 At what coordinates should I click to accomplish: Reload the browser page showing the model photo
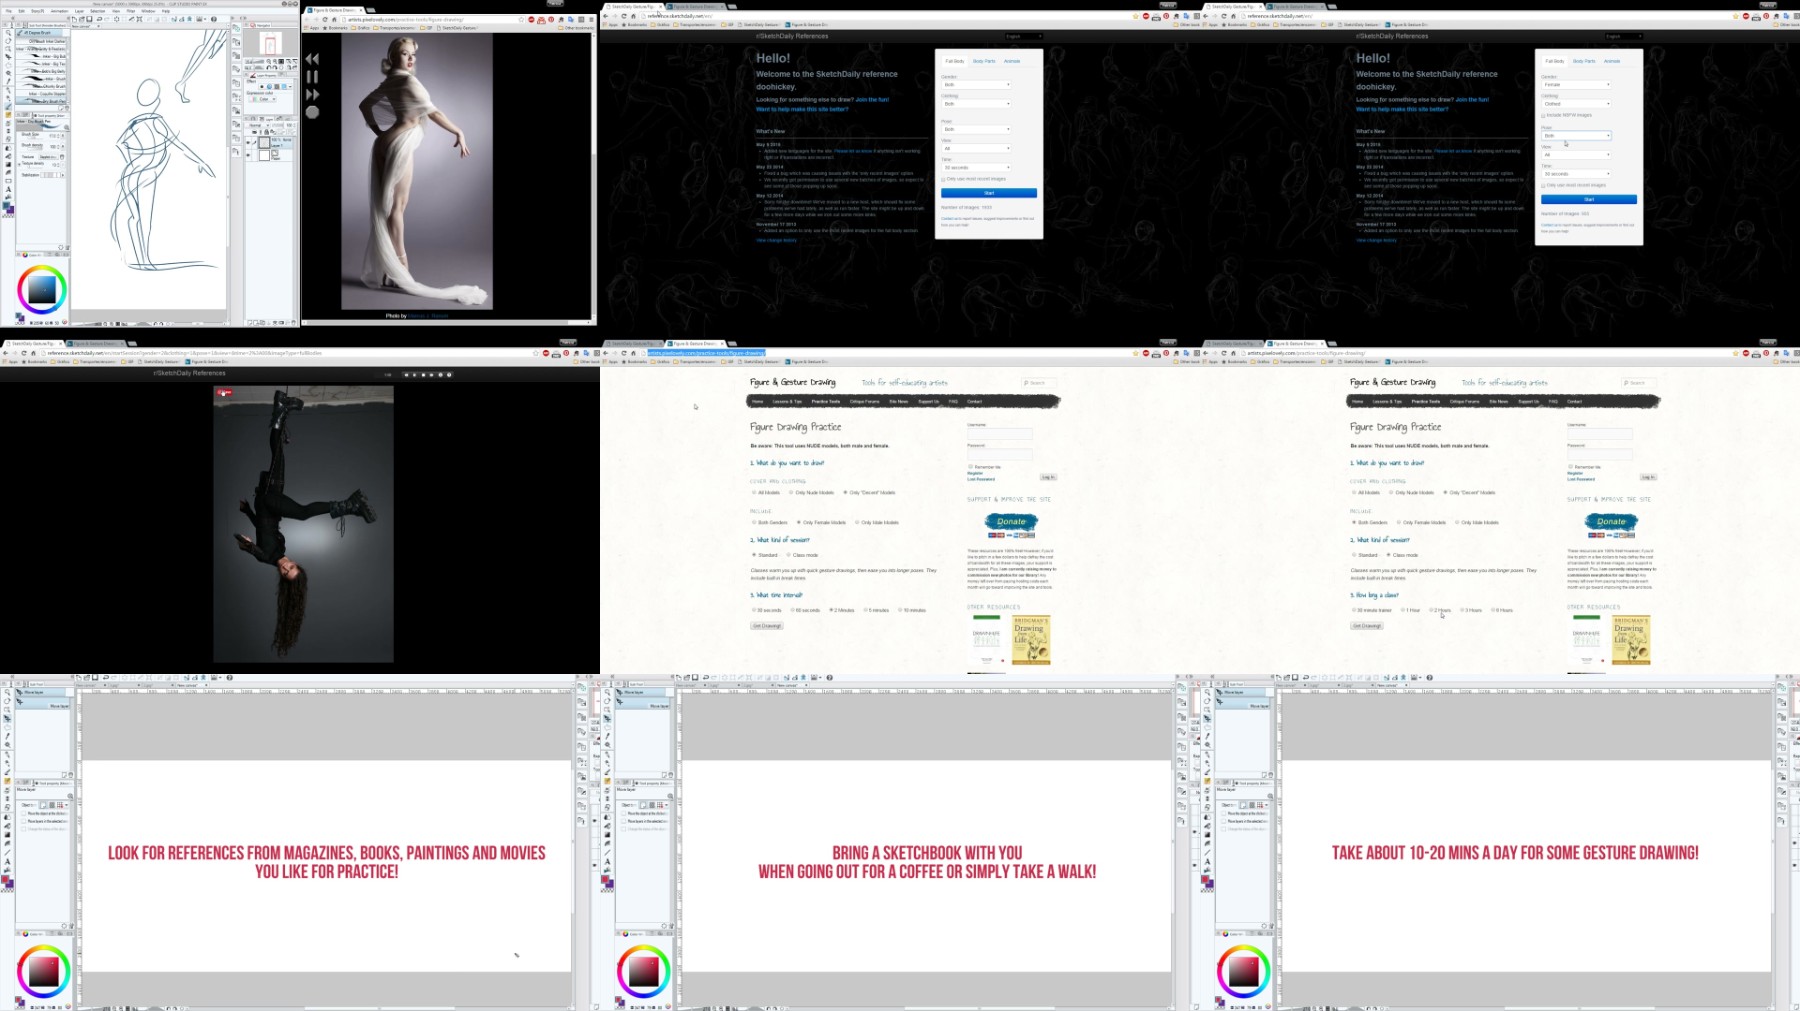tap(325, 19)
